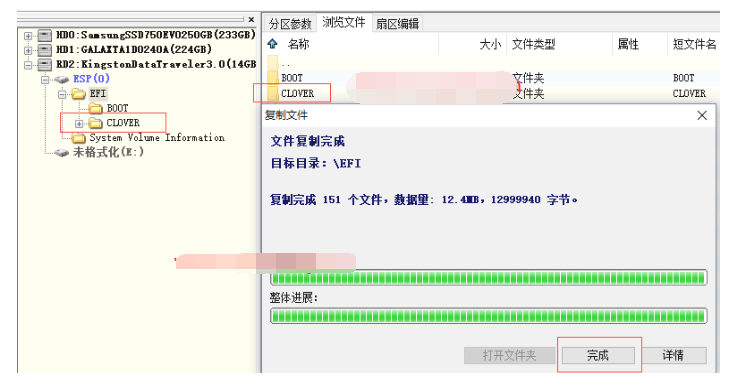735x386 pixels.
Task: Select RD2:KingstonDataTraveler3.0 in the tree
Action: (156, 64)
